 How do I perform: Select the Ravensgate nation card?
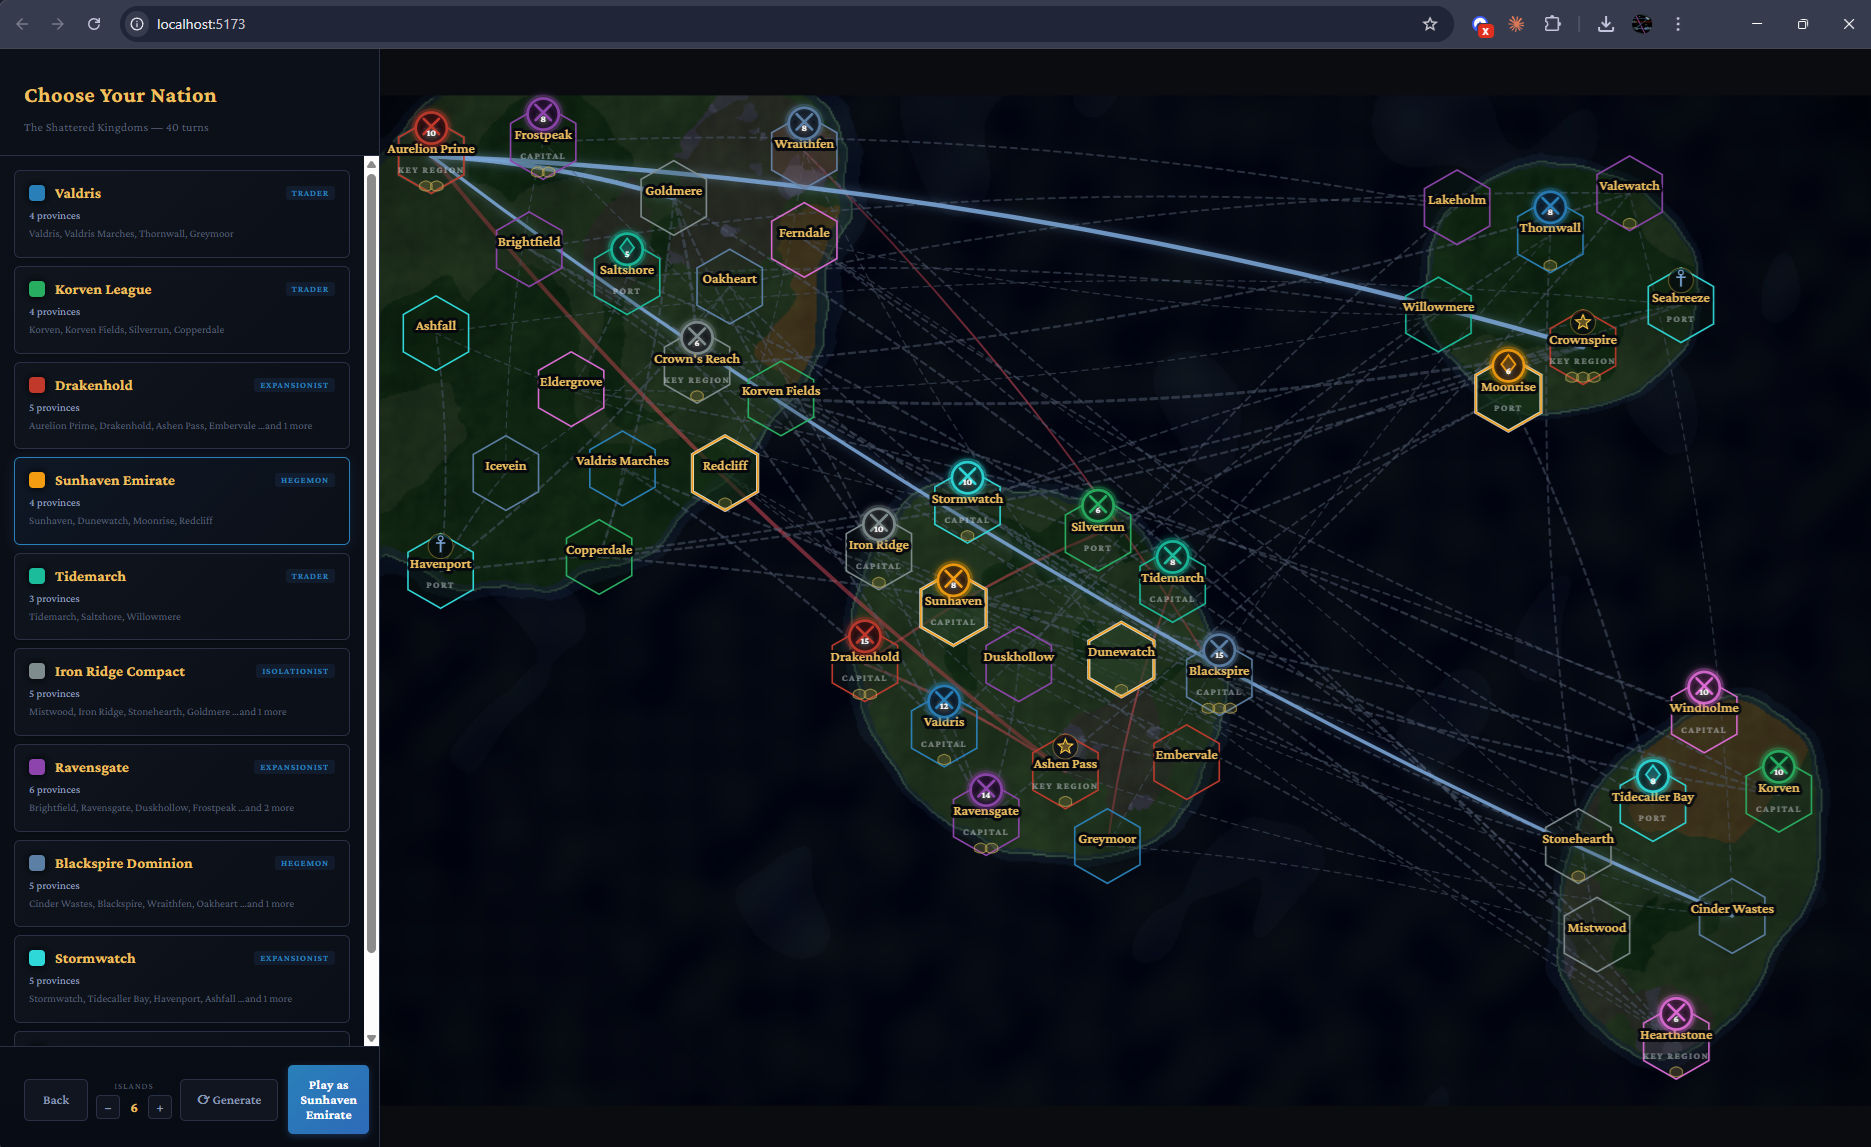tap(182, 788)
